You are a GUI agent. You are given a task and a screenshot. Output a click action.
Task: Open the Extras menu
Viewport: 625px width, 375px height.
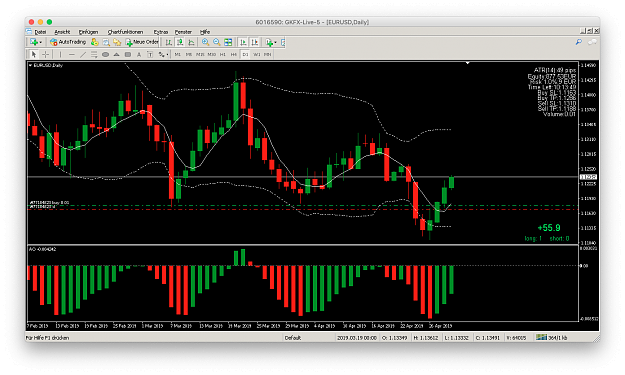point(161,32)
